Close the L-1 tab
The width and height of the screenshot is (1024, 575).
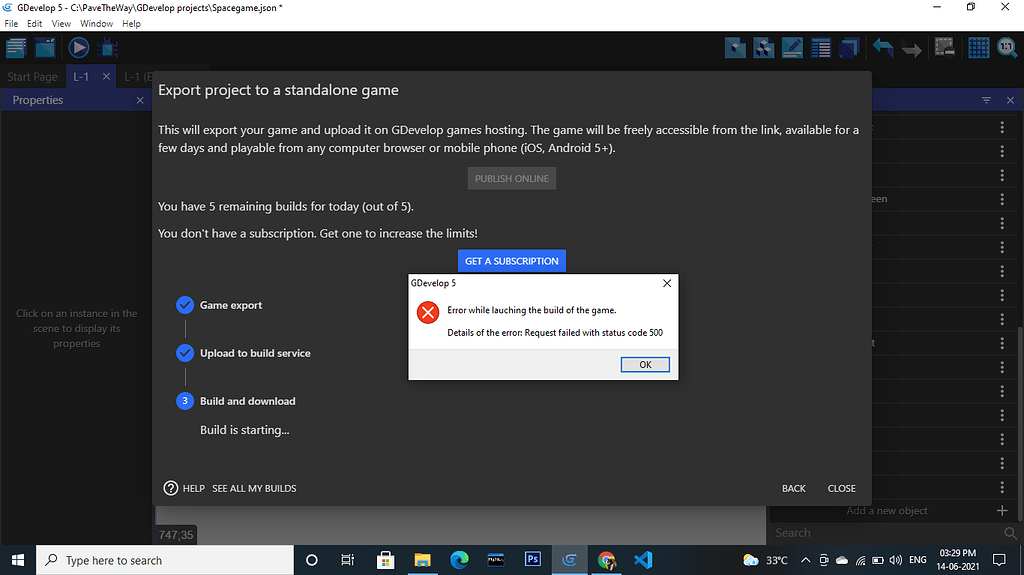[106, 76]
